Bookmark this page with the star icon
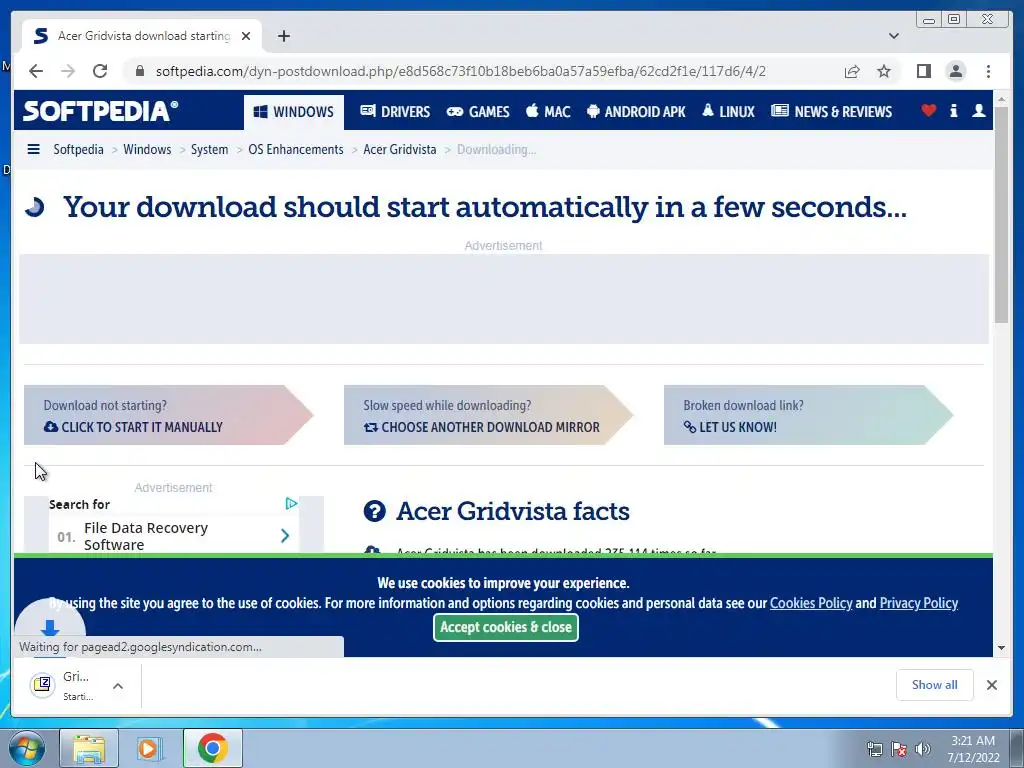This screenshot has height=768, width=1024. pos(884,71)
